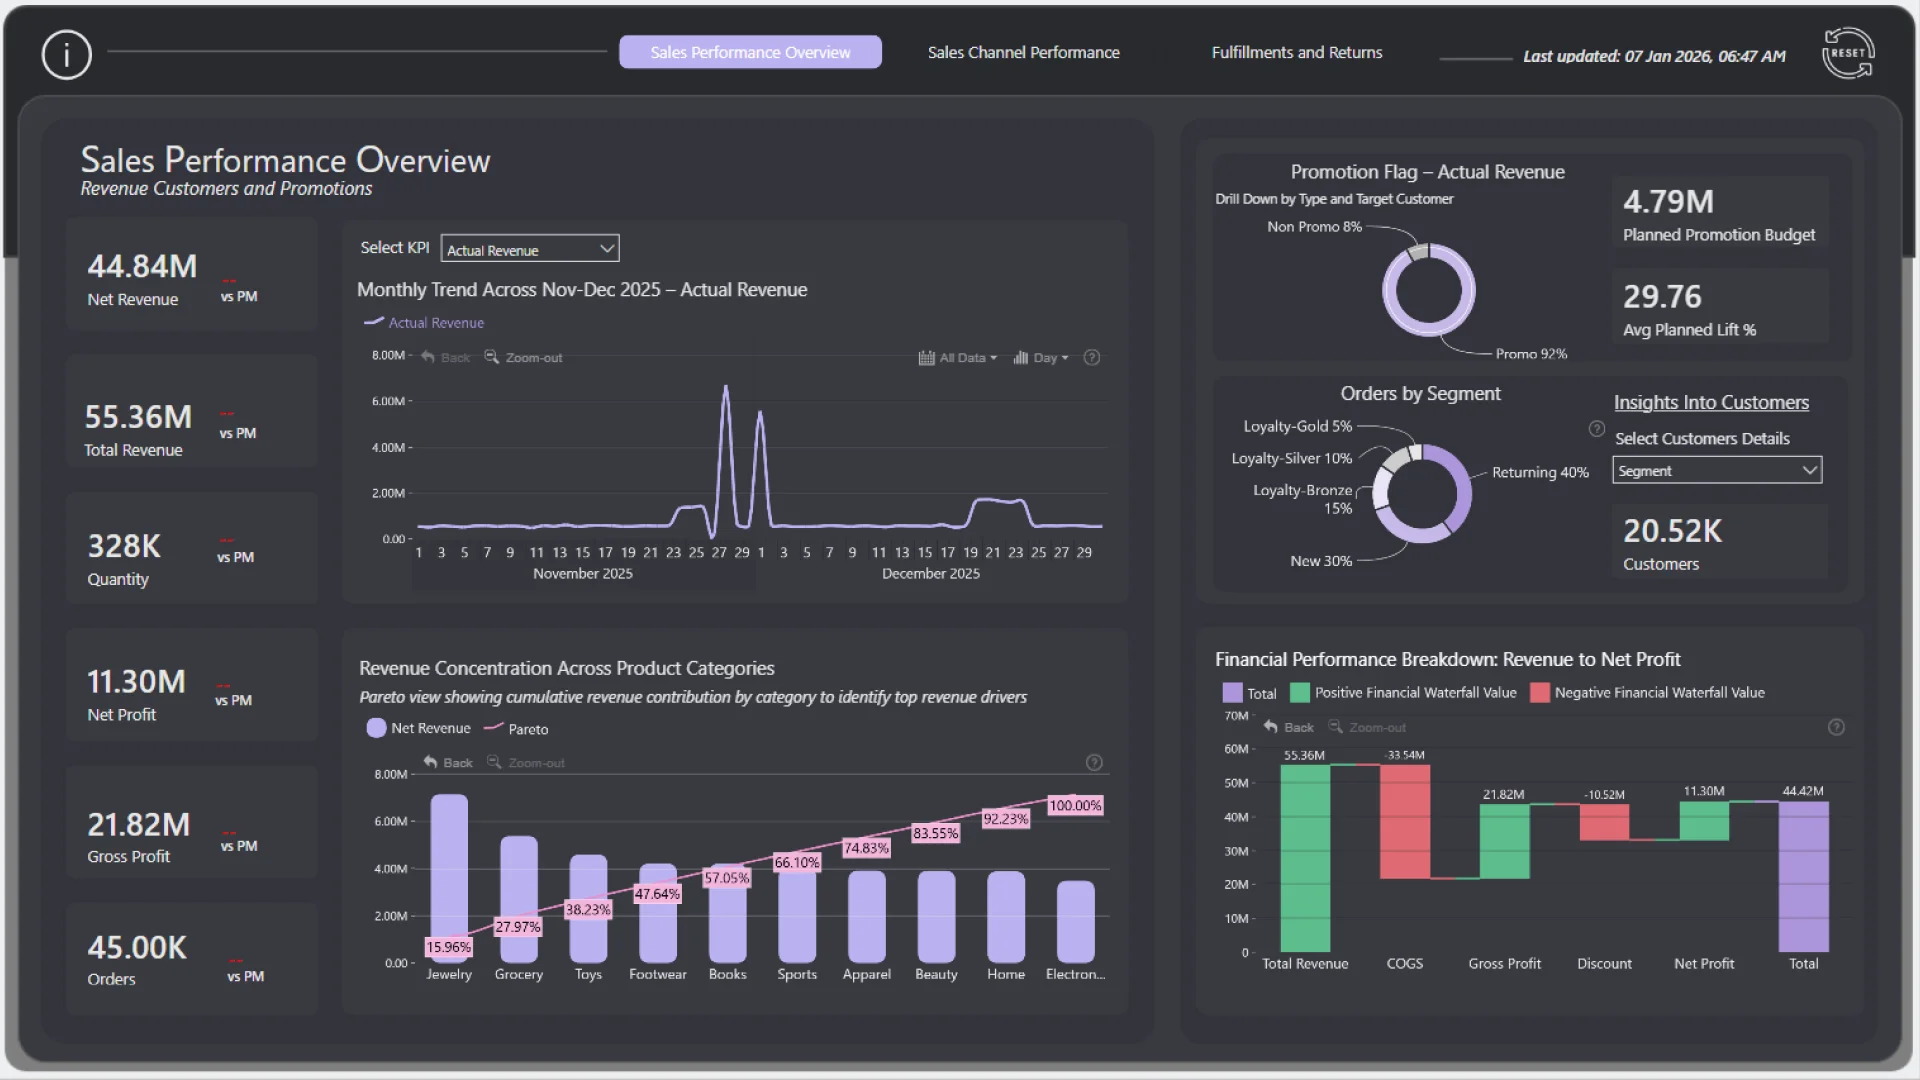Click Back arrow in Revenue Concentration chart
Viewport: 1920px width, 1080px height.
coord(431,762)
